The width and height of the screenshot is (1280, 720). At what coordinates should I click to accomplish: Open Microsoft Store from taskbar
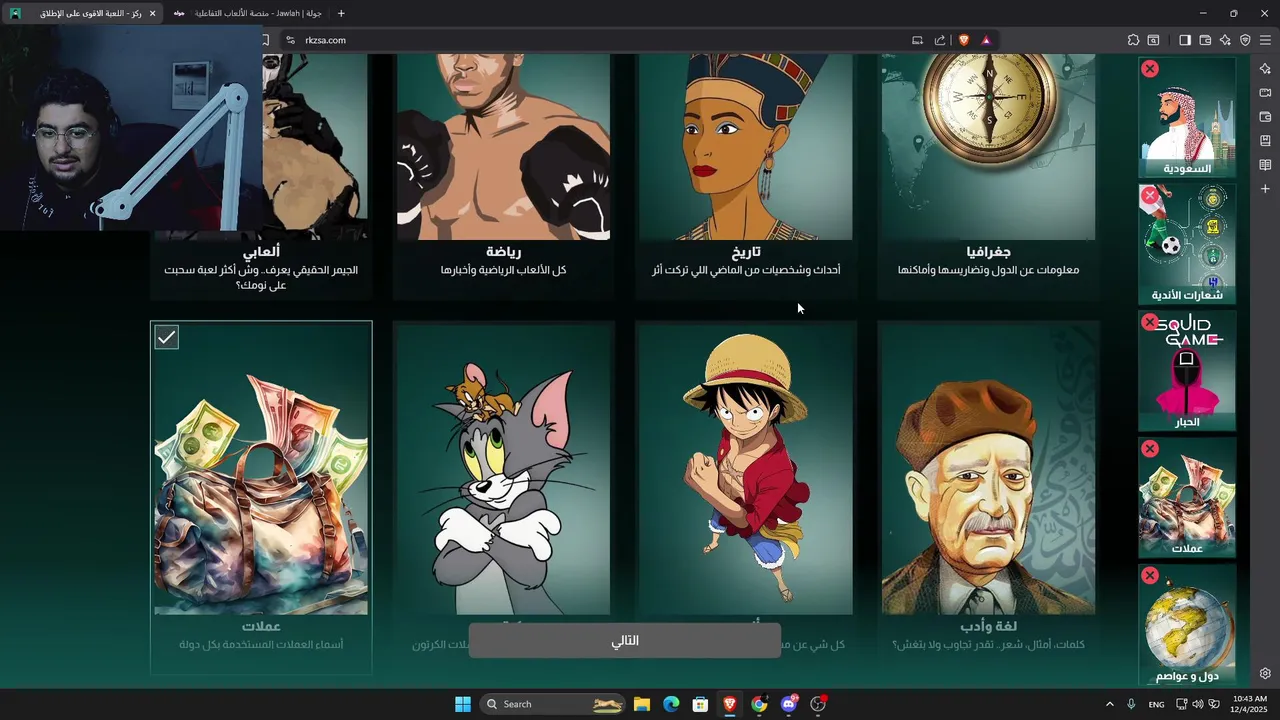pyautogui.click(x=701, y=704)
